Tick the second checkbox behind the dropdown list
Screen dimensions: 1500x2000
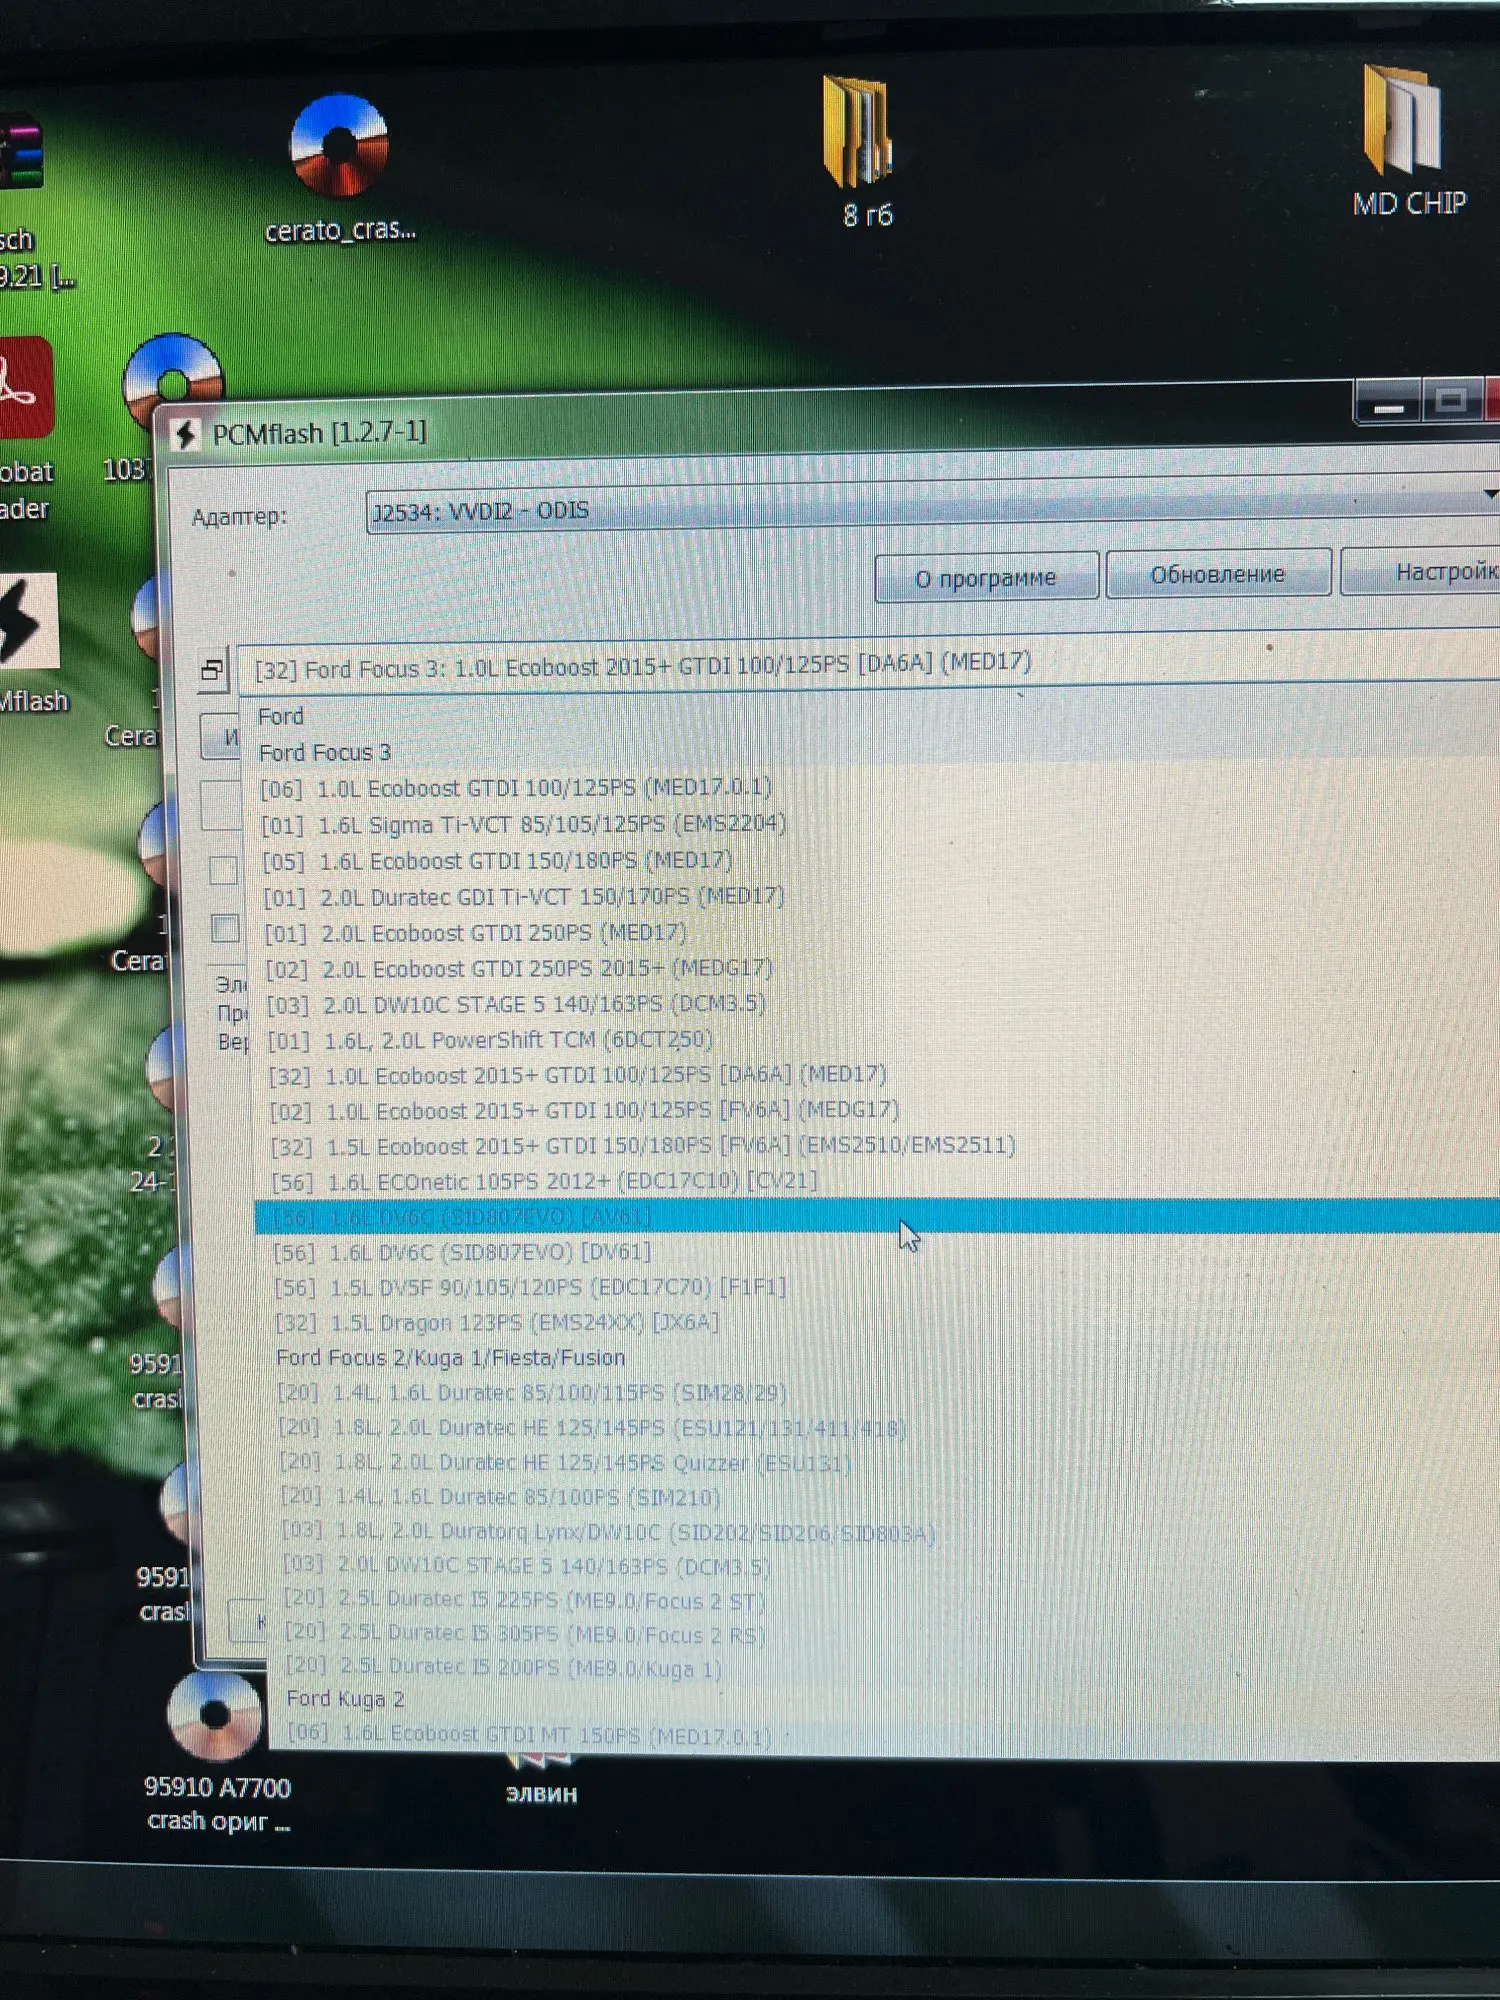coord(226,928)
